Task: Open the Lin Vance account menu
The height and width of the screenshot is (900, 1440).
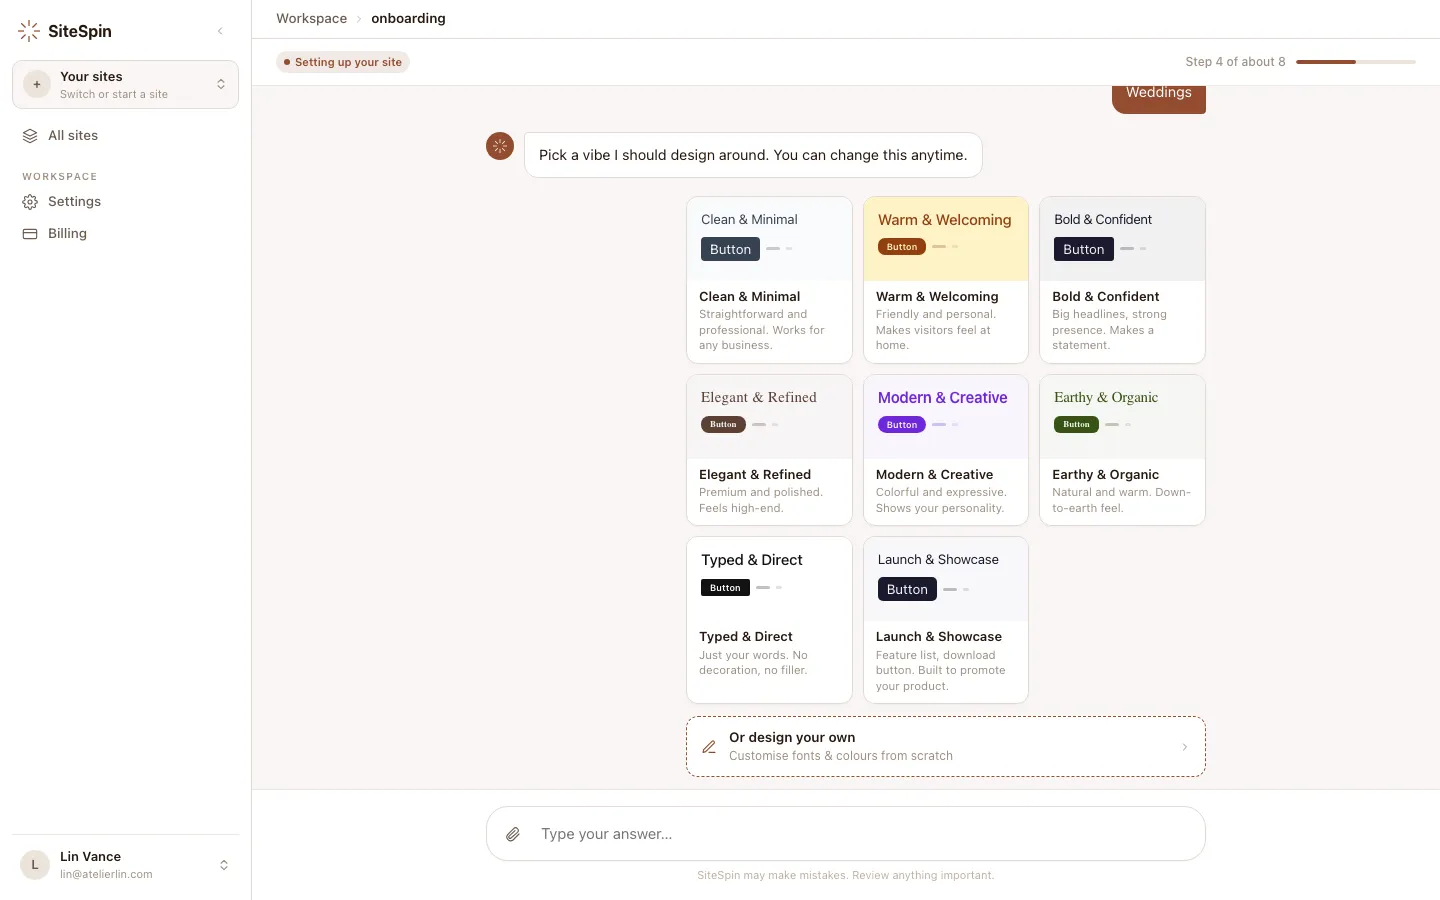Action: (x=125, y=865)
